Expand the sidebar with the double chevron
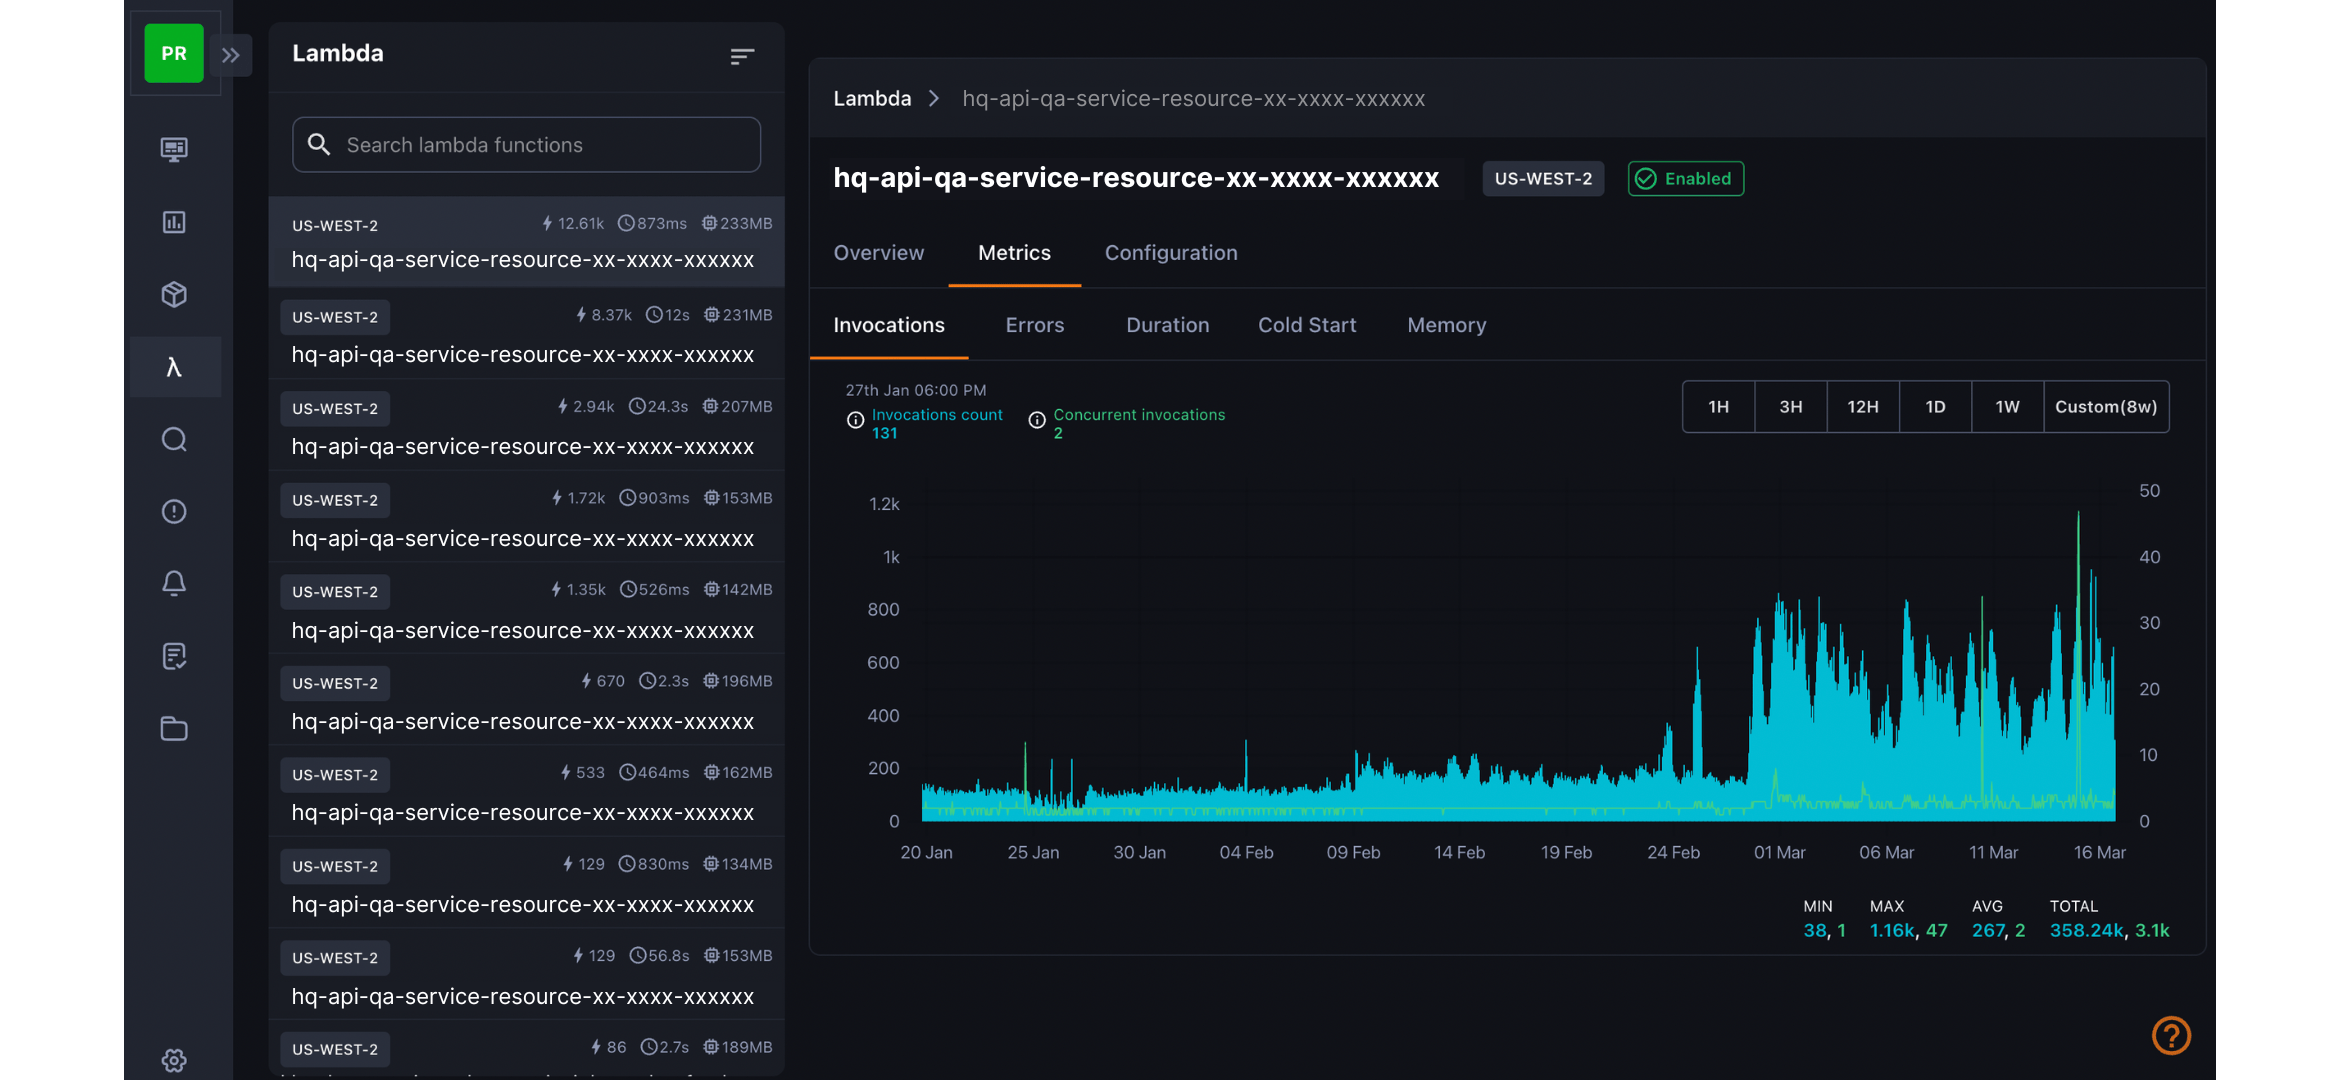This screenshot has height=1080, width=2340. click(231, 55)
